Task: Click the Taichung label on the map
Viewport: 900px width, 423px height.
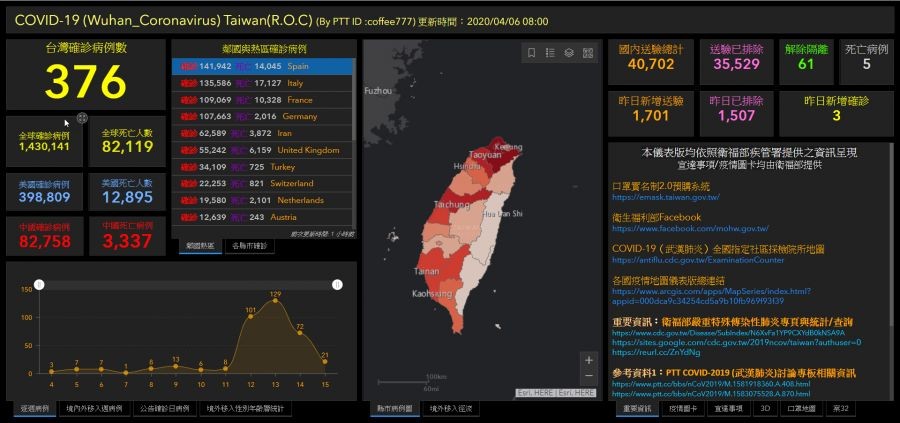Action: tap(452, 204)
